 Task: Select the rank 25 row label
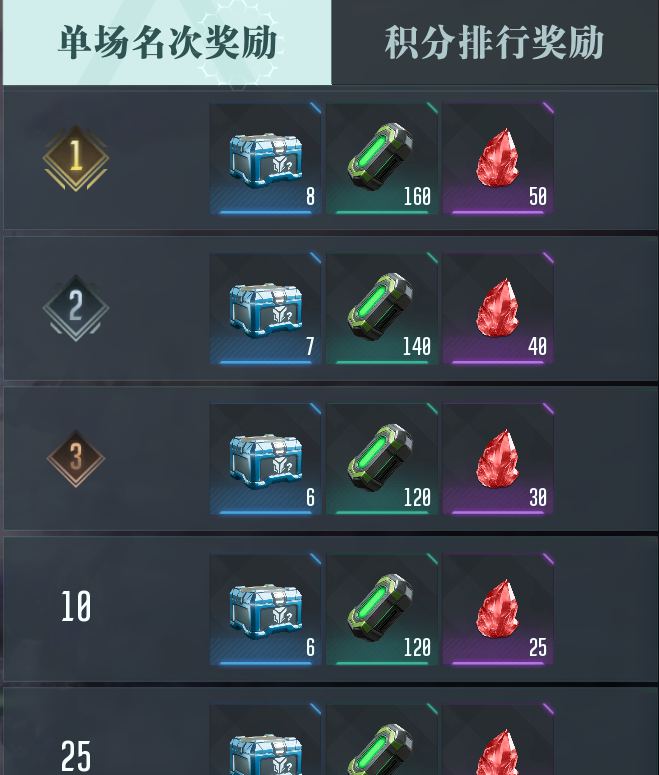76,756
